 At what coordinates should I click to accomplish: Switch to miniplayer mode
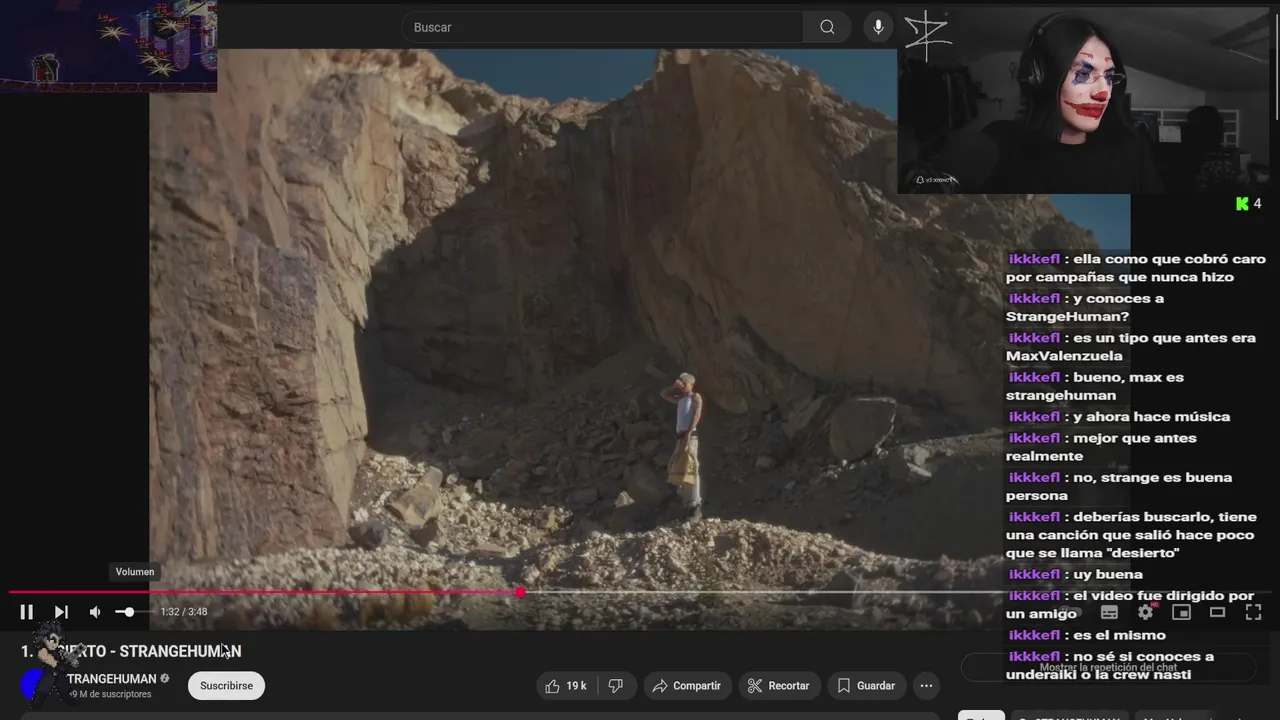click(x=1181, y=612)
